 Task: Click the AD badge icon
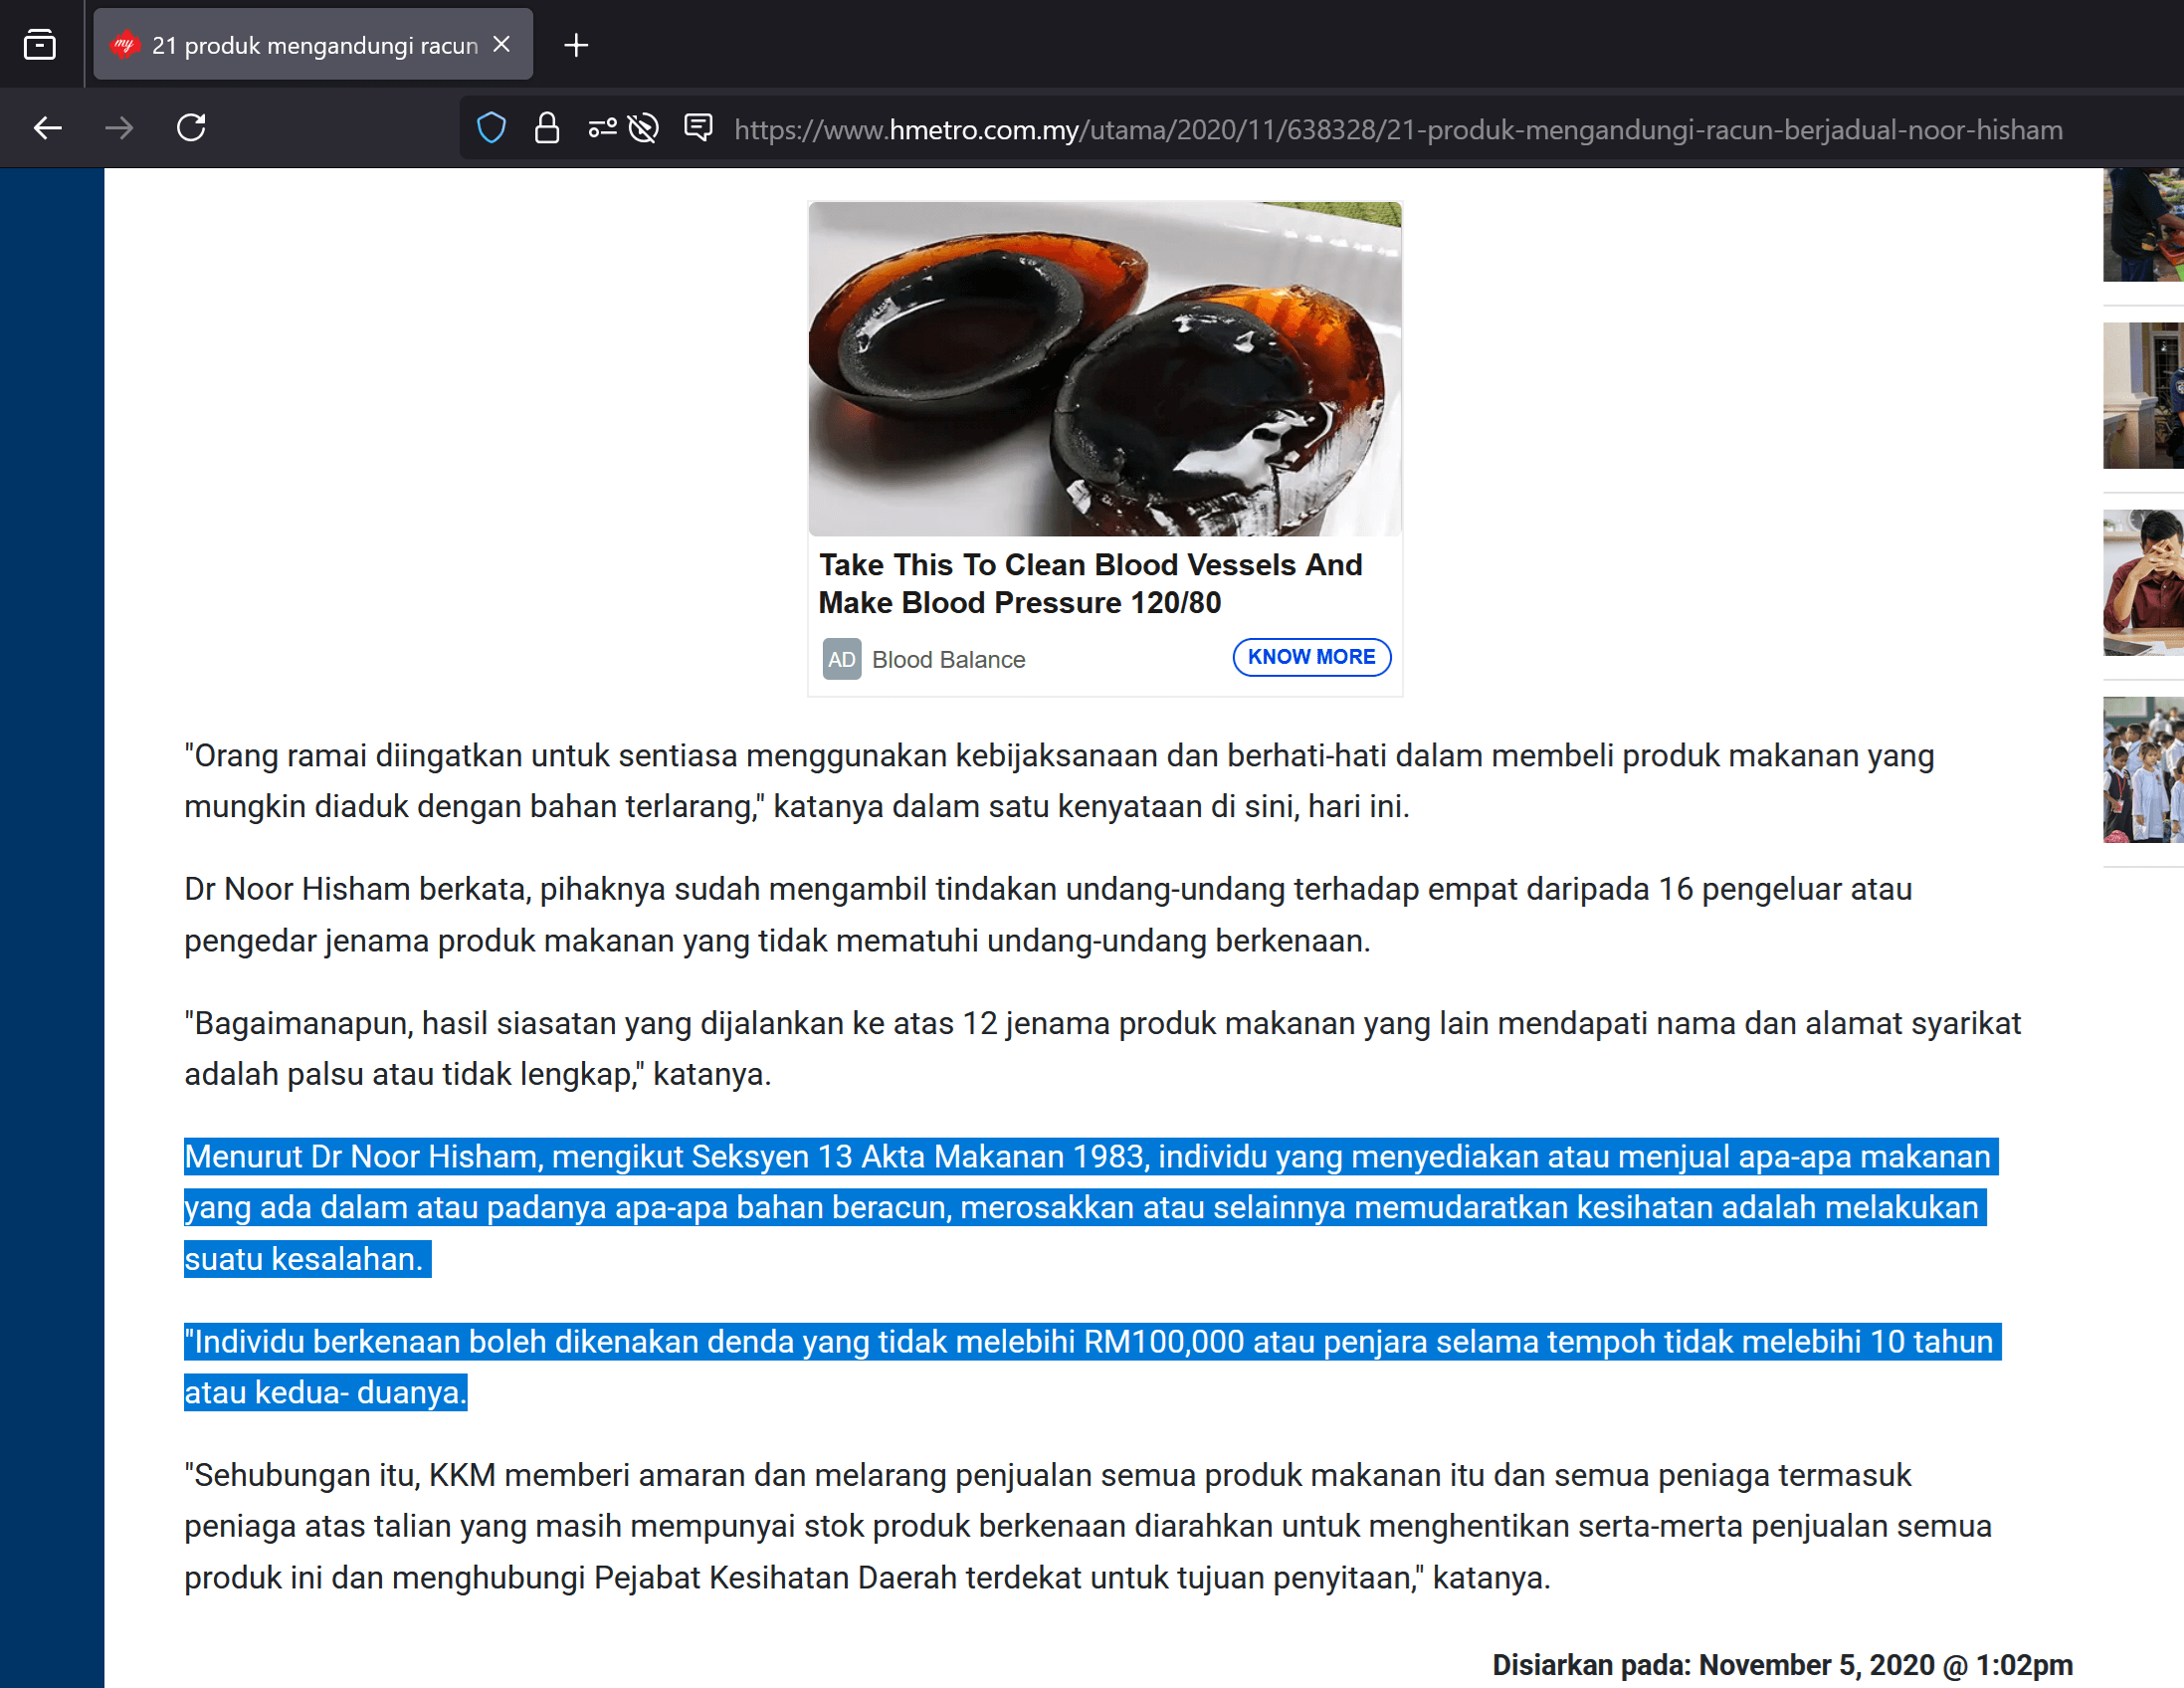click(841, 659)
